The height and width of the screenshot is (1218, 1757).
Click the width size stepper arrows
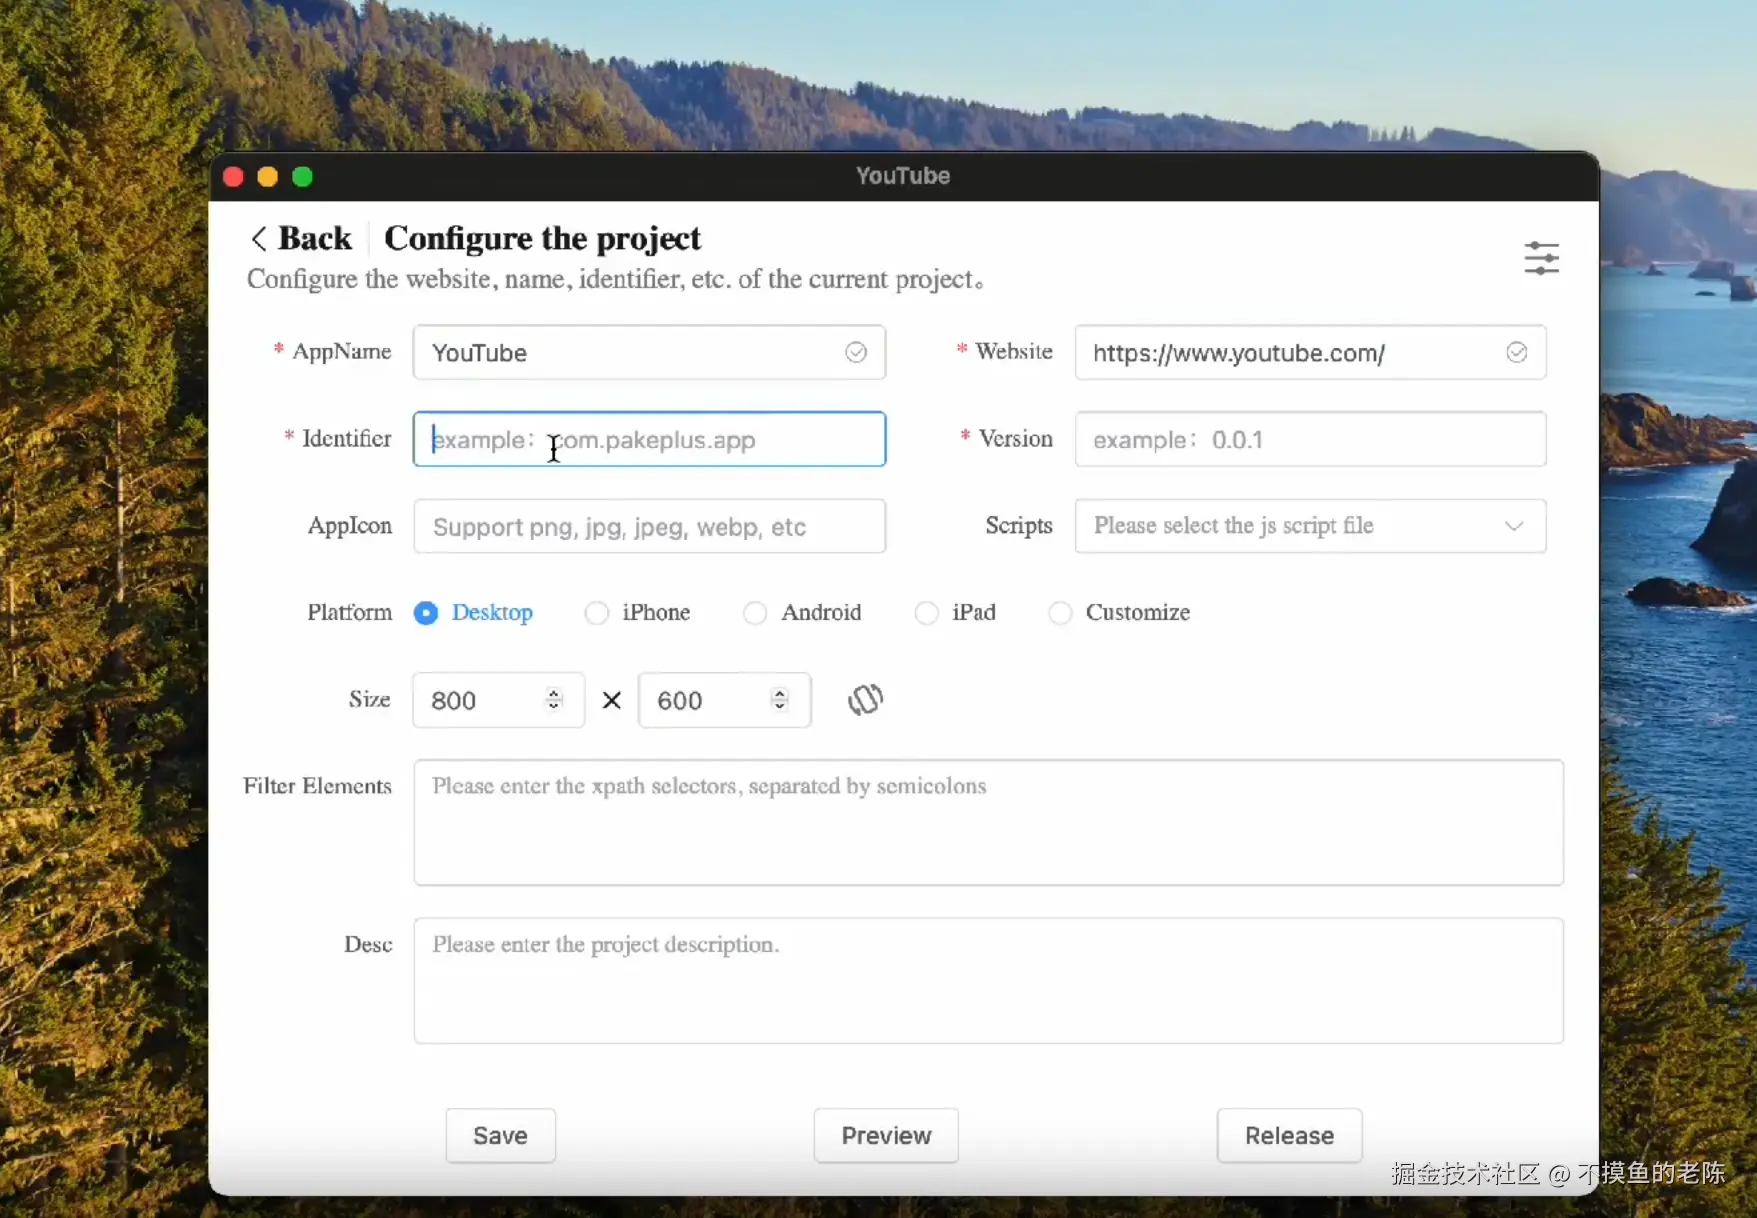[x=554, y=699]
